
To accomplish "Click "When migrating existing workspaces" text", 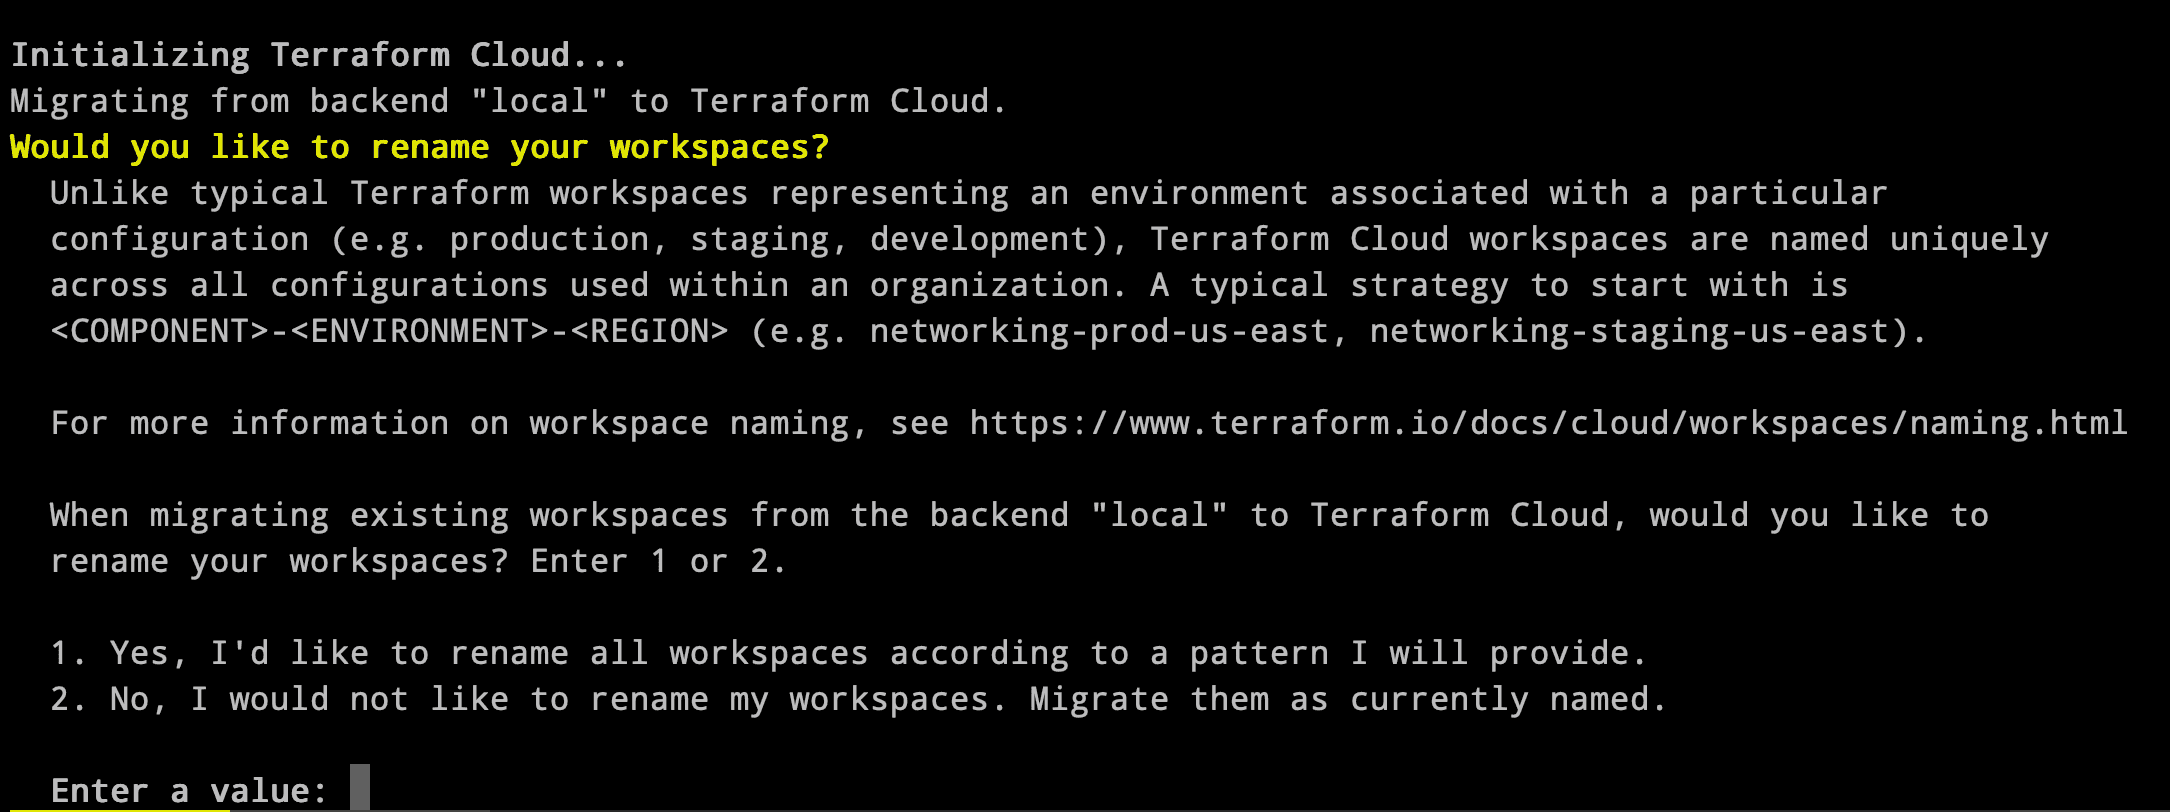I will pos(388,516).
